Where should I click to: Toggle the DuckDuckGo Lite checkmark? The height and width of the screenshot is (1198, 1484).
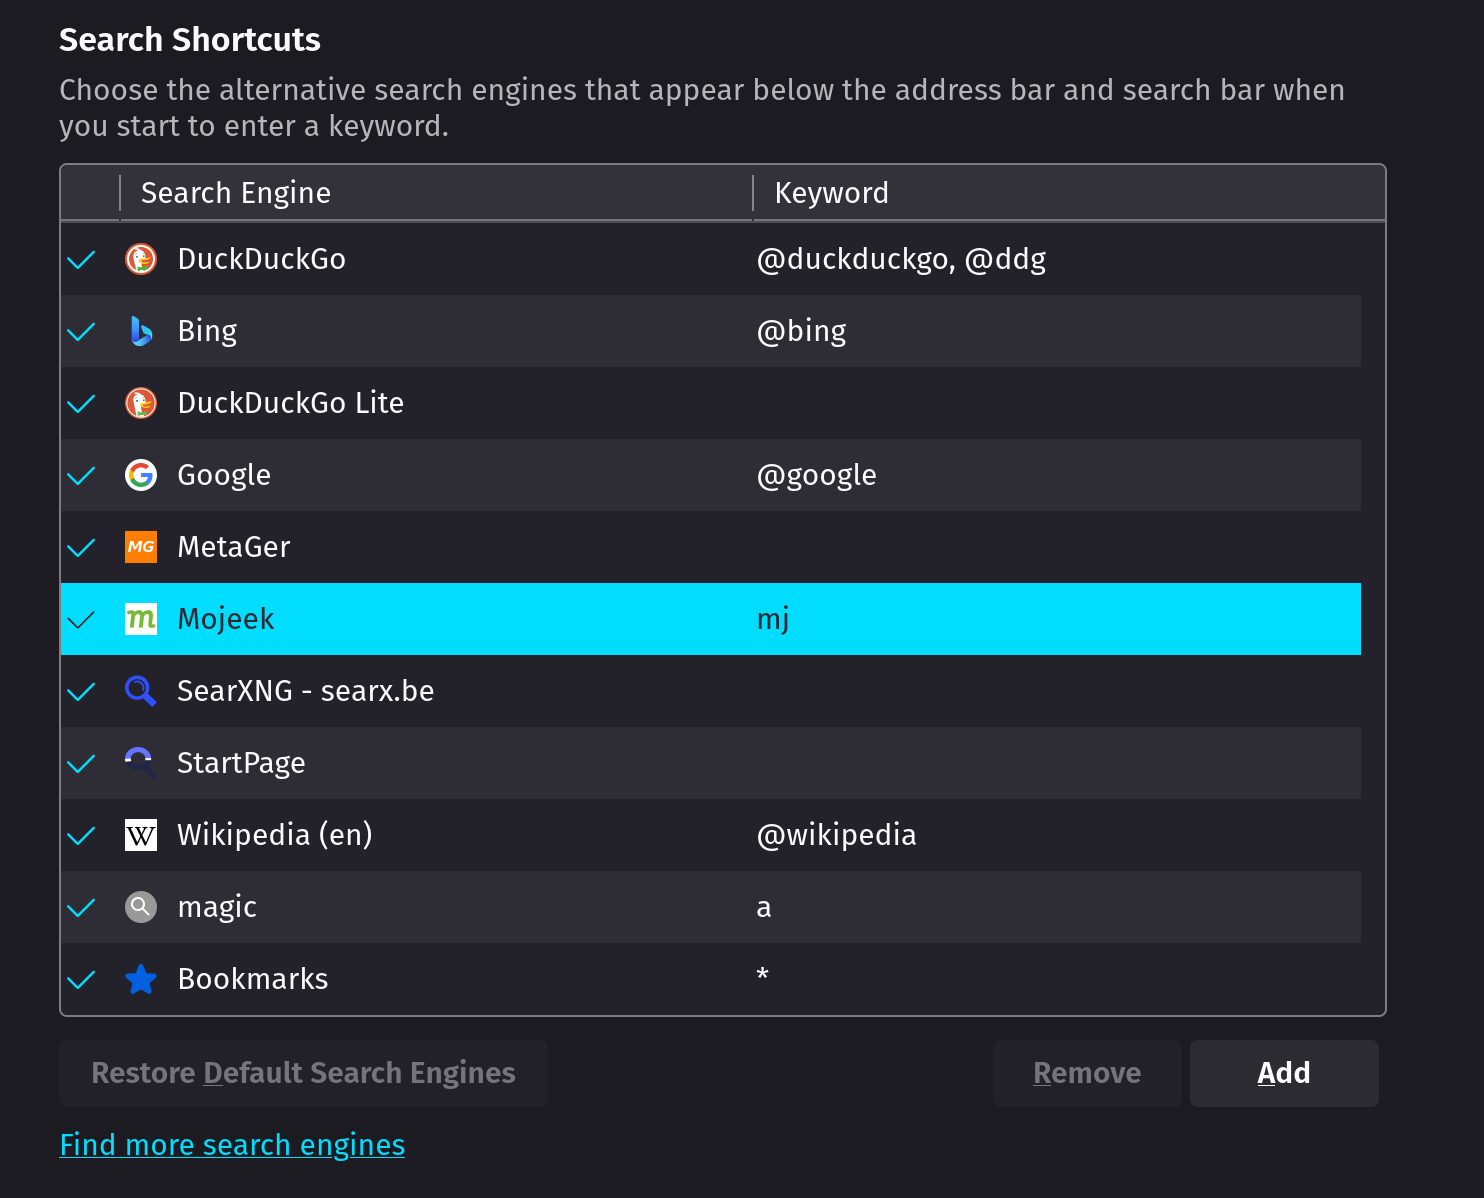81,404
